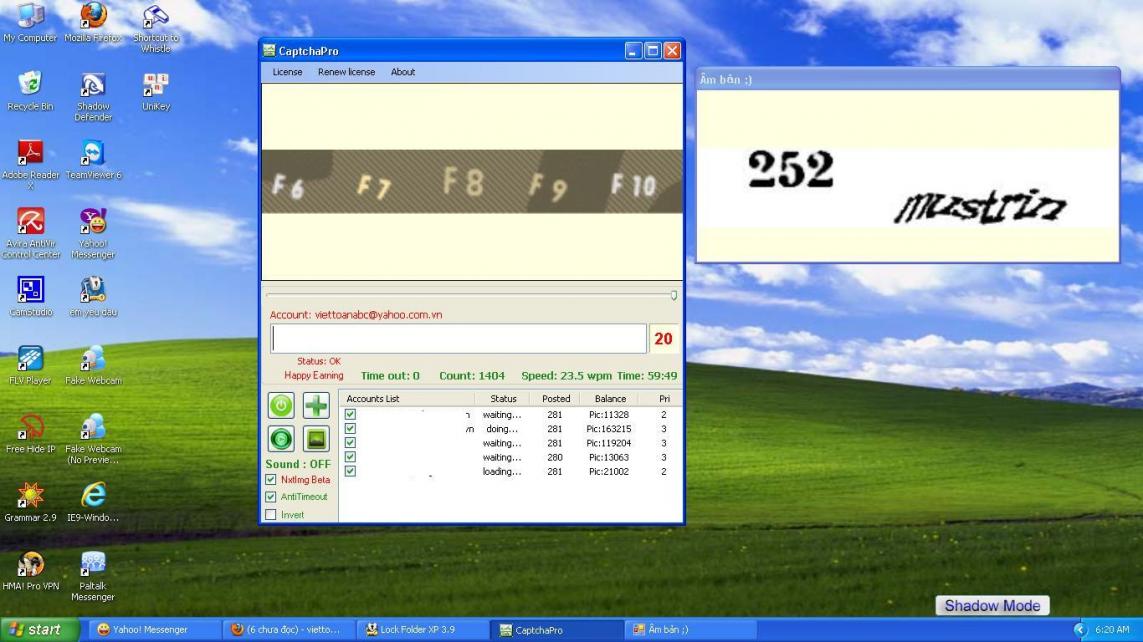The height and width of the screenshot is (642, 1143).
Task: Switch to Âm bản taskbar item
Action: coord(690,630)
